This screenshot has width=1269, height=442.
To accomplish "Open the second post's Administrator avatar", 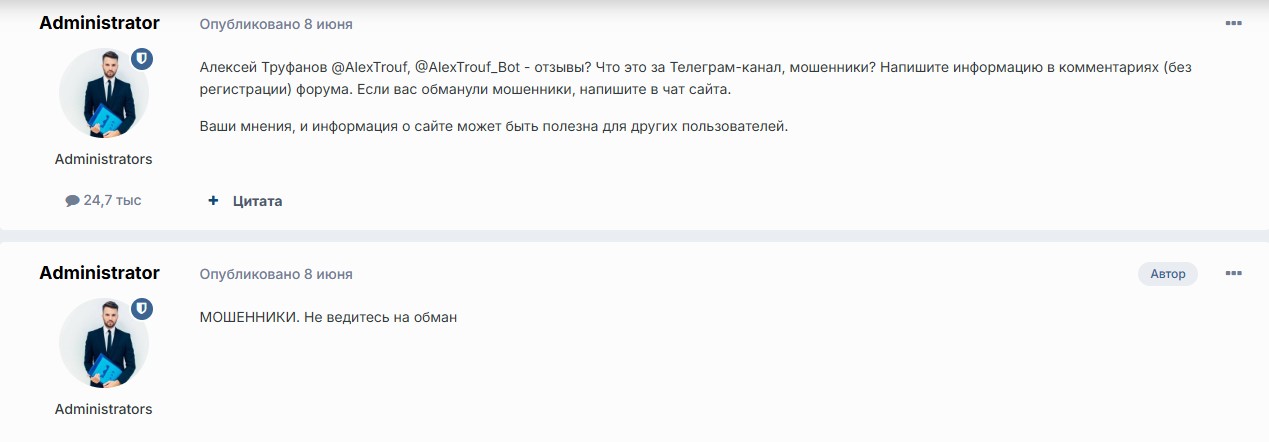I will (103, 343).
